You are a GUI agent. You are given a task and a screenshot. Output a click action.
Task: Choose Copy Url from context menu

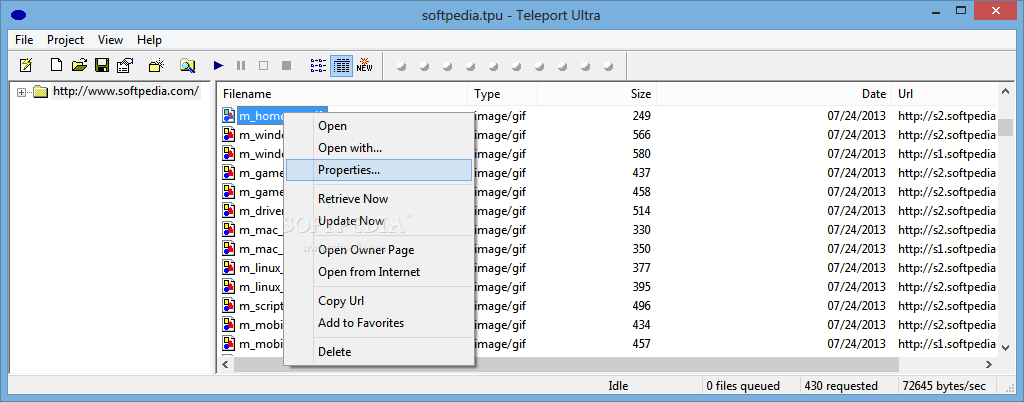point(379,301)
